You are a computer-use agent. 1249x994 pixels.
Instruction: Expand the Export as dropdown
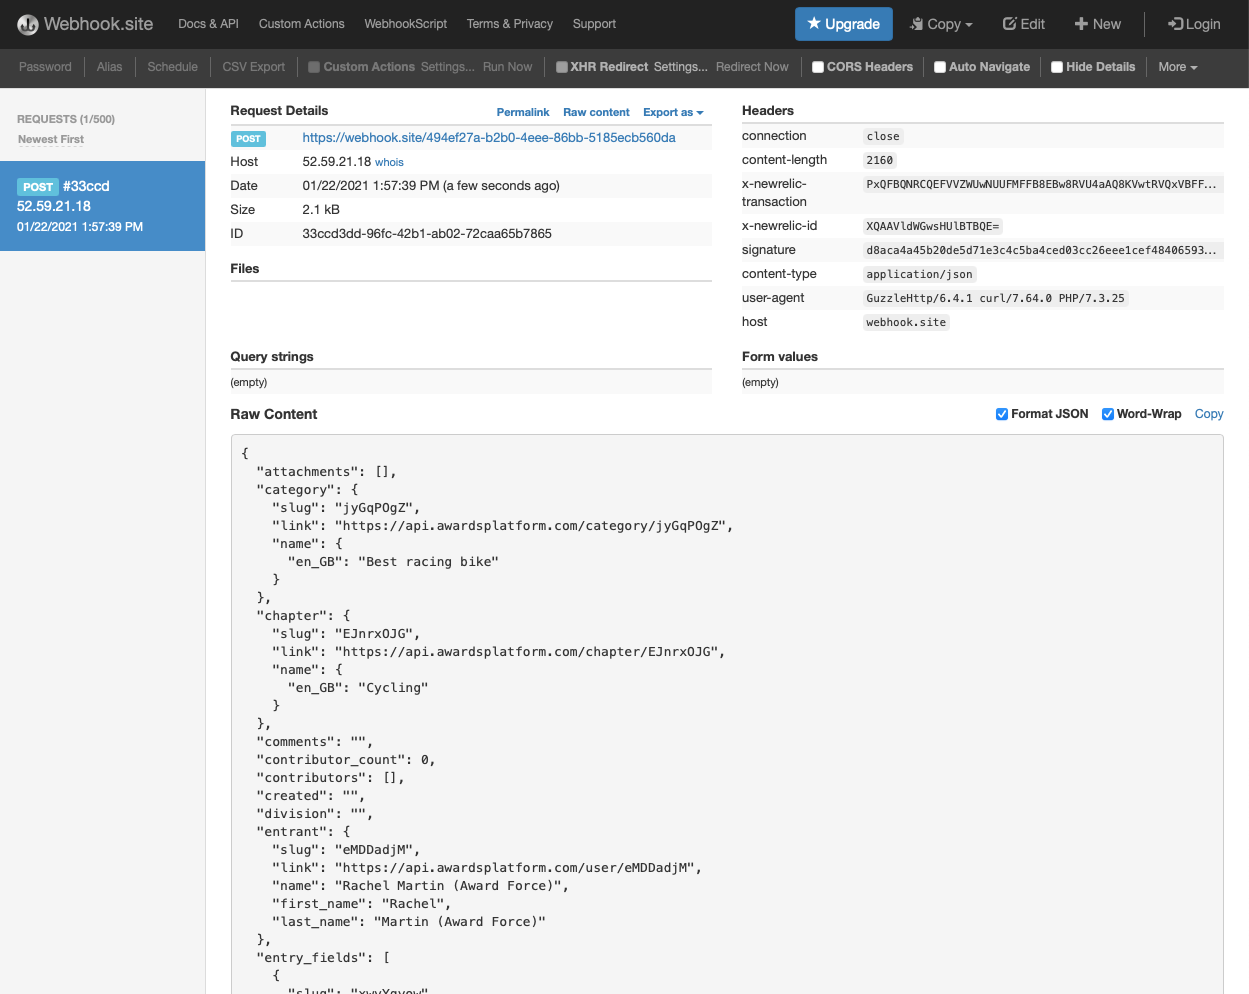pos(673,112)
